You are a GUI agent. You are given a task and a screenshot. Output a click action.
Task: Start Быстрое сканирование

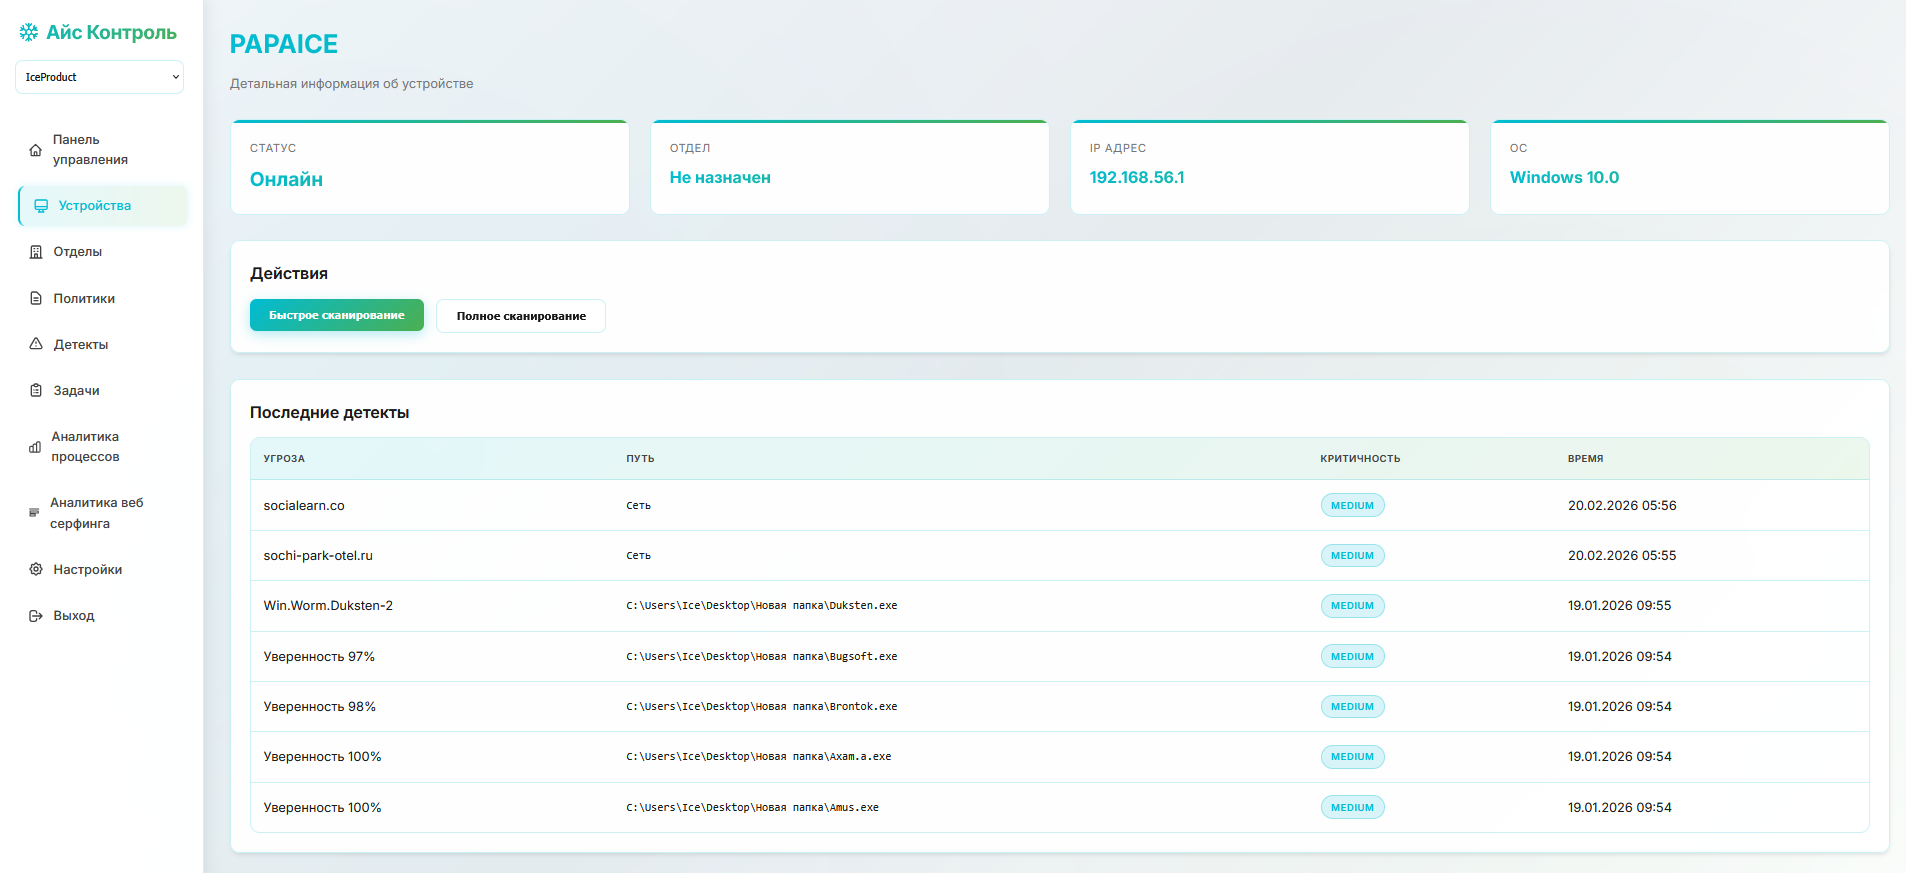[336, 315]
